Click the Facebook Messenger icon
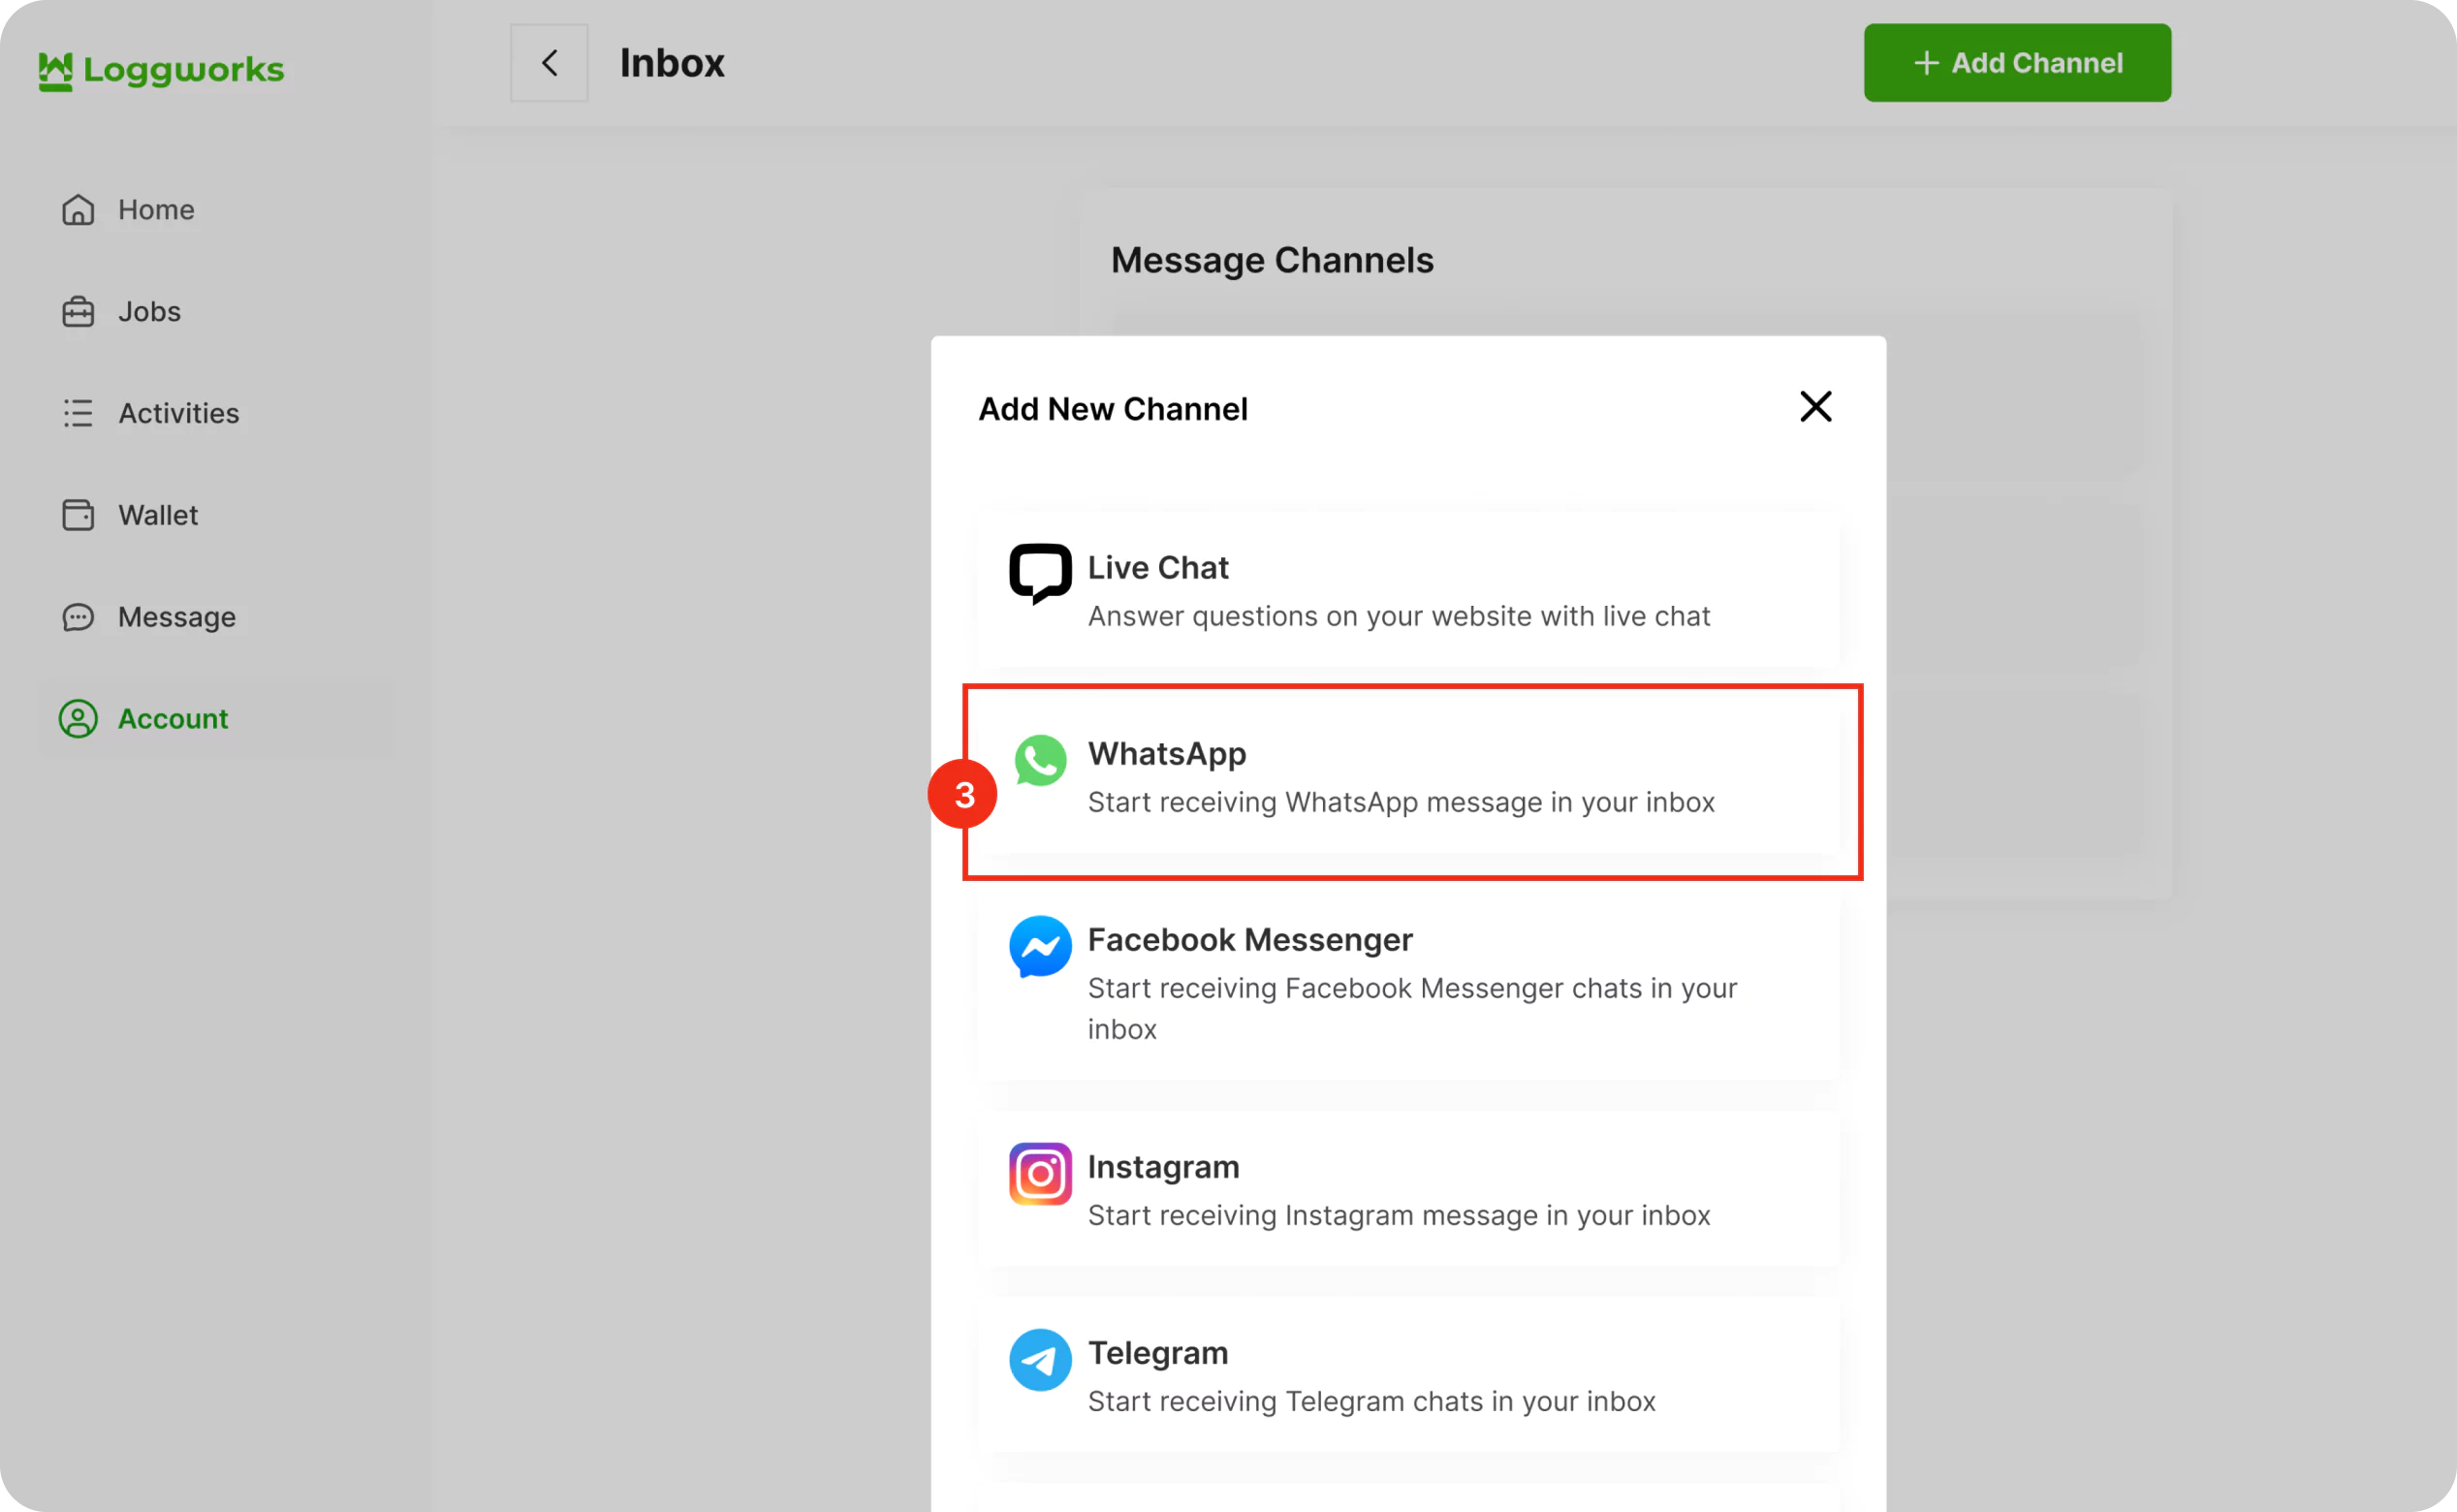Image resolution: width=2457 pixels, height=1512 pixels. click(x=1040, y=946)
